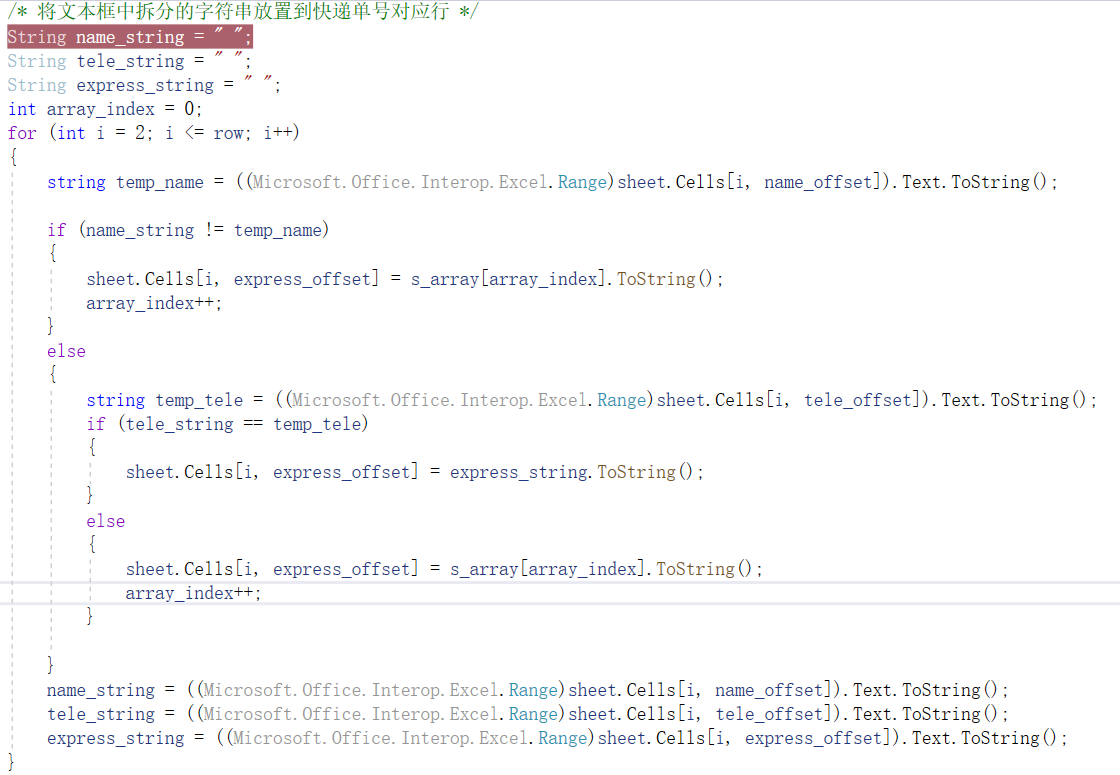This screenshot has width=1120, height=775.
Task: Click the line 'int array_index = 0;'
Action: pos(105,109)
